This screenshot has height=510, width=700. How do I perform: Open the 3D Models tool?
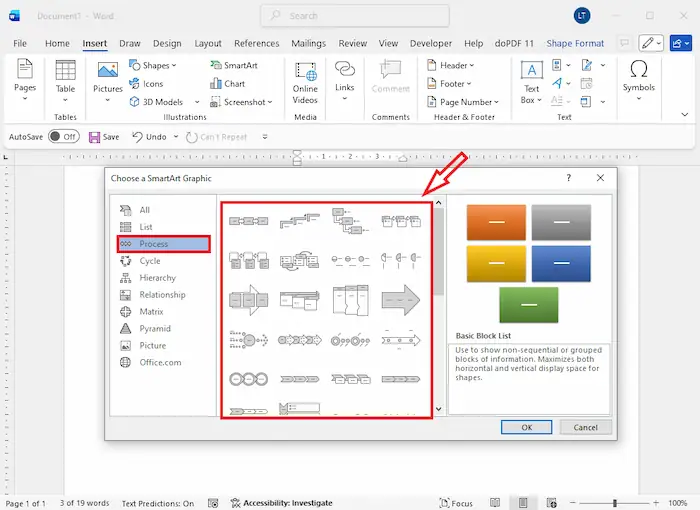click(155, 102)
